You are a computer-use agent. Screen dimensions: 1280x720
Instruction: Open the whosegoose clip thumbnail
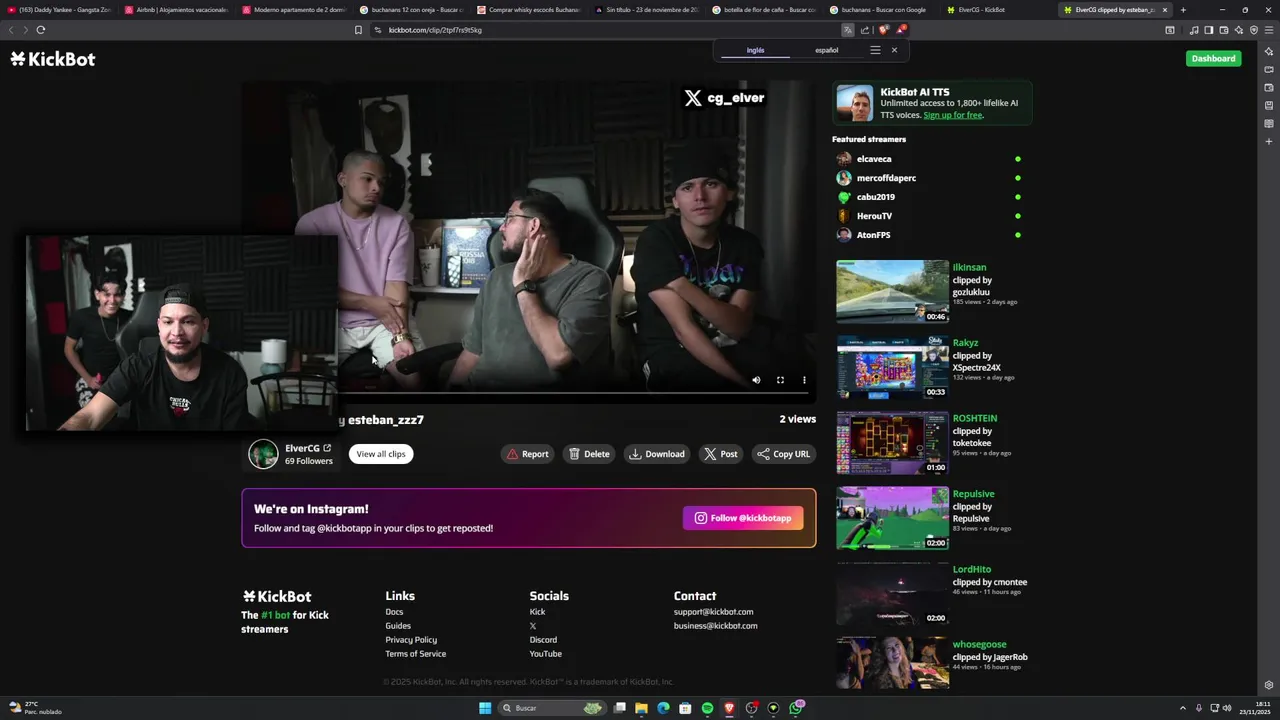click(892, 663)
